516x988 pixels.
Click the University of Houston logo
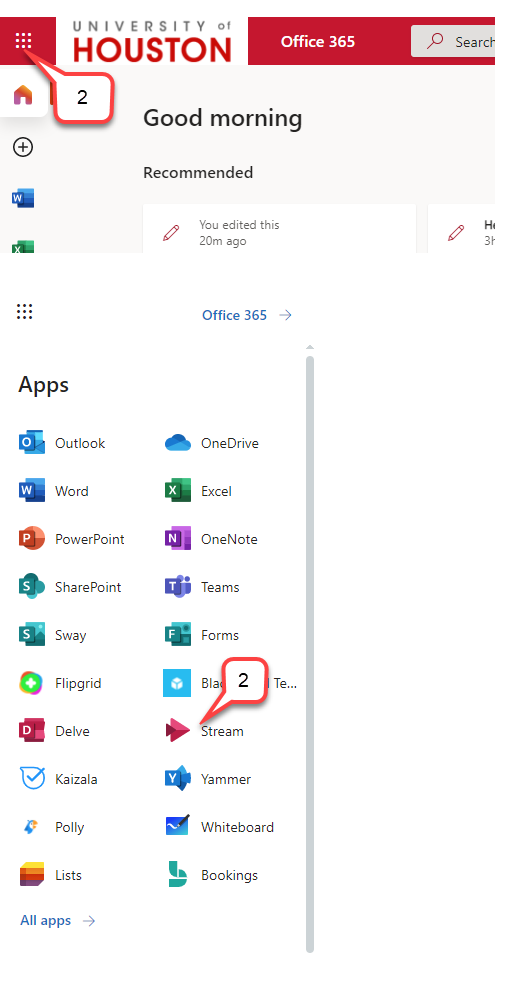pos(152,42)
